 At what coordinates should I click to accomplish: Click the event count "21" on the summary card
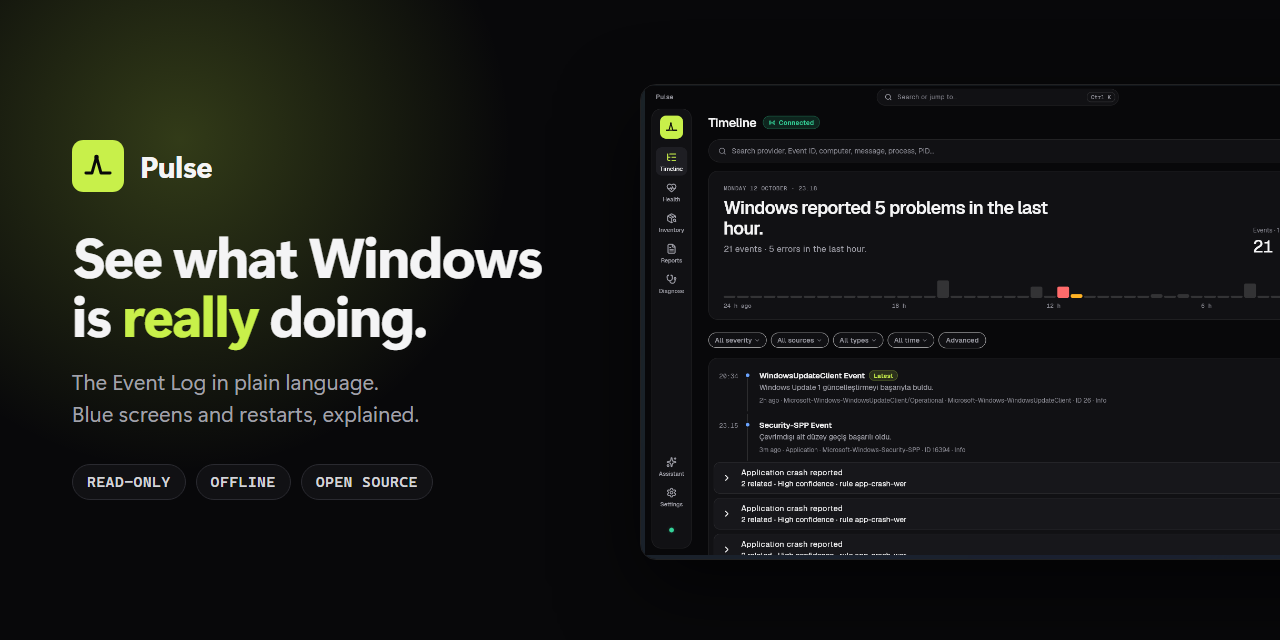[x=1263, y=246]
